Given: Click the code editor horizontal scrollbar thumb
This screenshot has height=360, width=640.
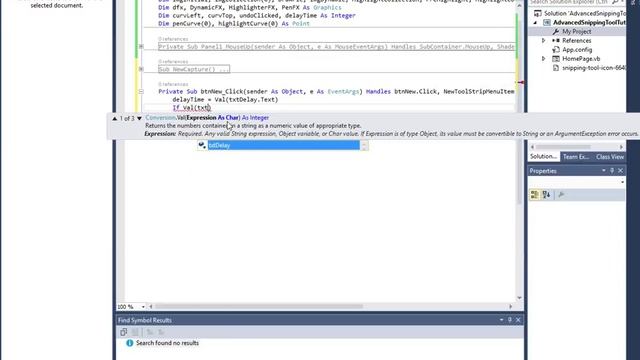Looking at the screenshot, I should click(258, 307).
